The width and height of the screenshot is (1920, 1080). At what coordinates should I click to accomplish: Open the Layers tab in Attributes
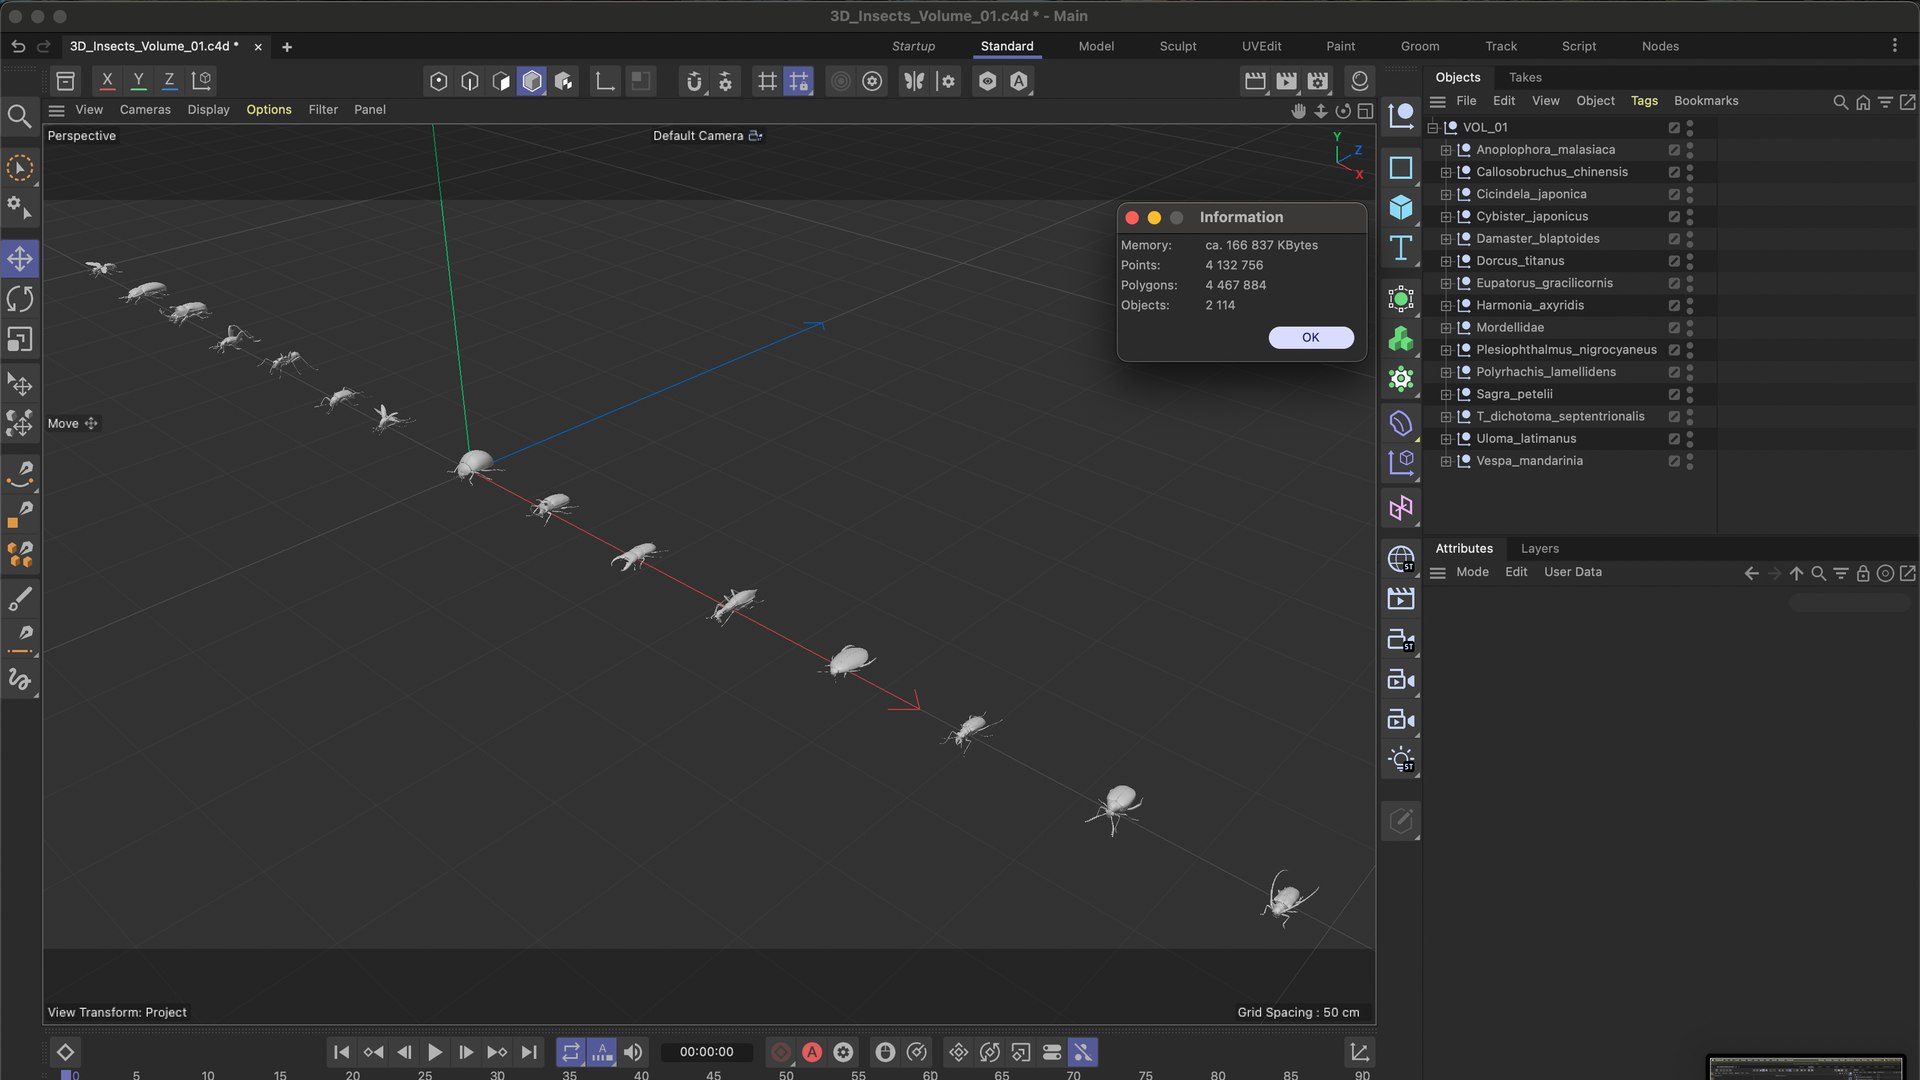pos(1540,548)
